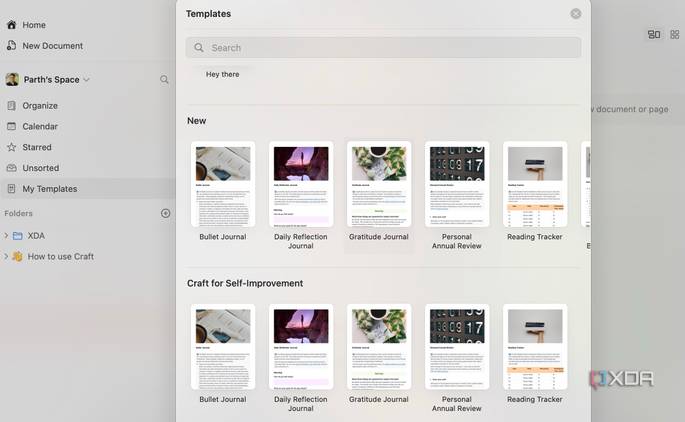The image size is (685, 422).
Task: Open Calendar section
Action: coord(40,126)
